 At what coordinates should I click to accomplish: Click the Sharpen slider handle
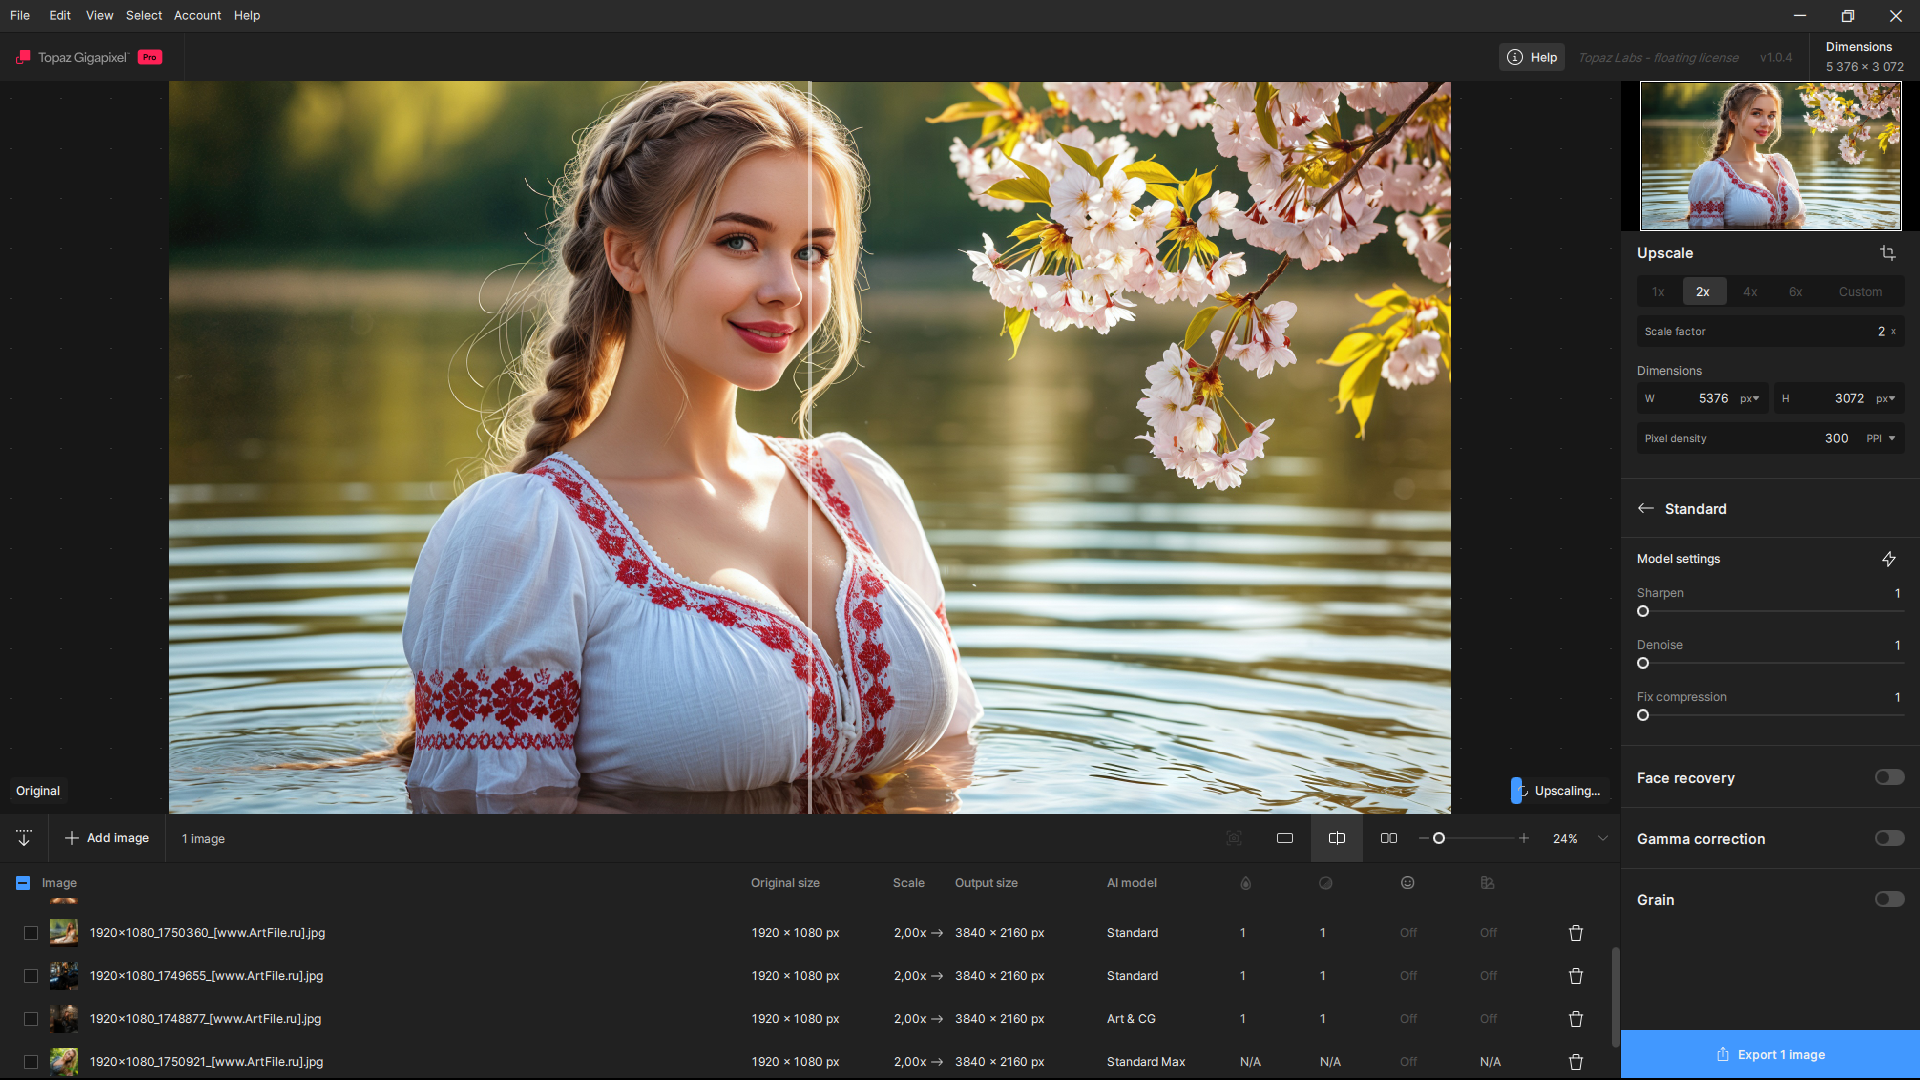(1643, 611)
